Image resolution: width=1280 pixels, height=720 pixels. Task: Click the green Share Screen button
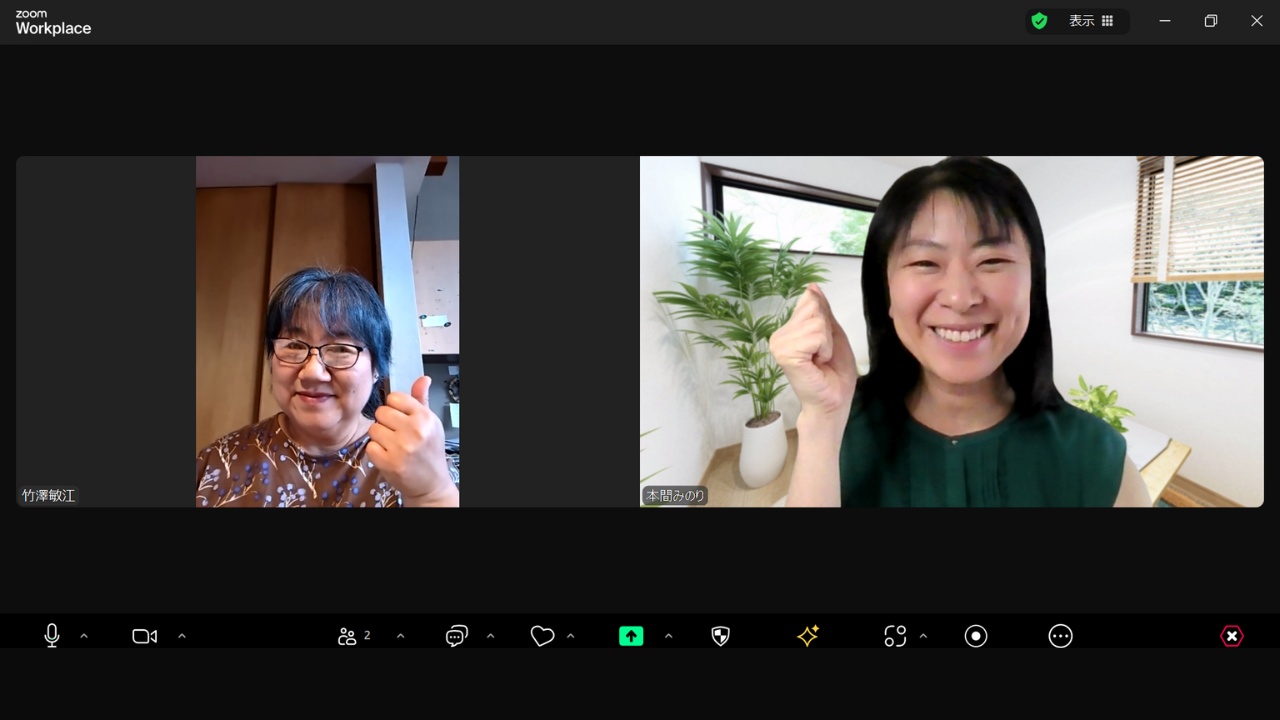pos(631,636)
